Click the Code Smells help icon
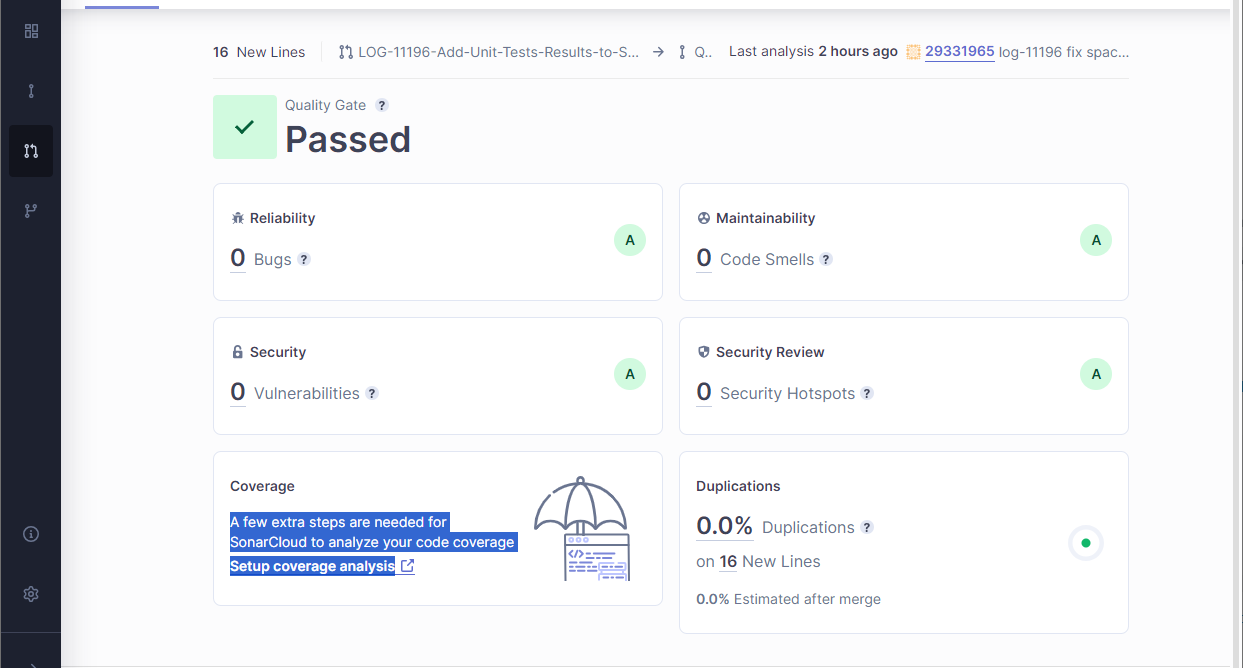The height and width of the screenshot is (668, 1243). [x=826, y=259]
